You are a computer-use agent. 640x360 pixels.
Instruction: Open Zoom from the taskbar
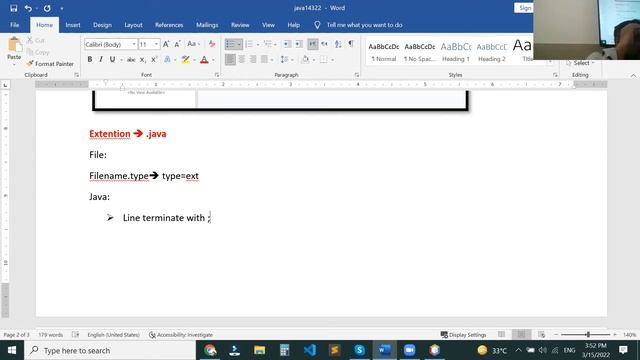[409, 350]
